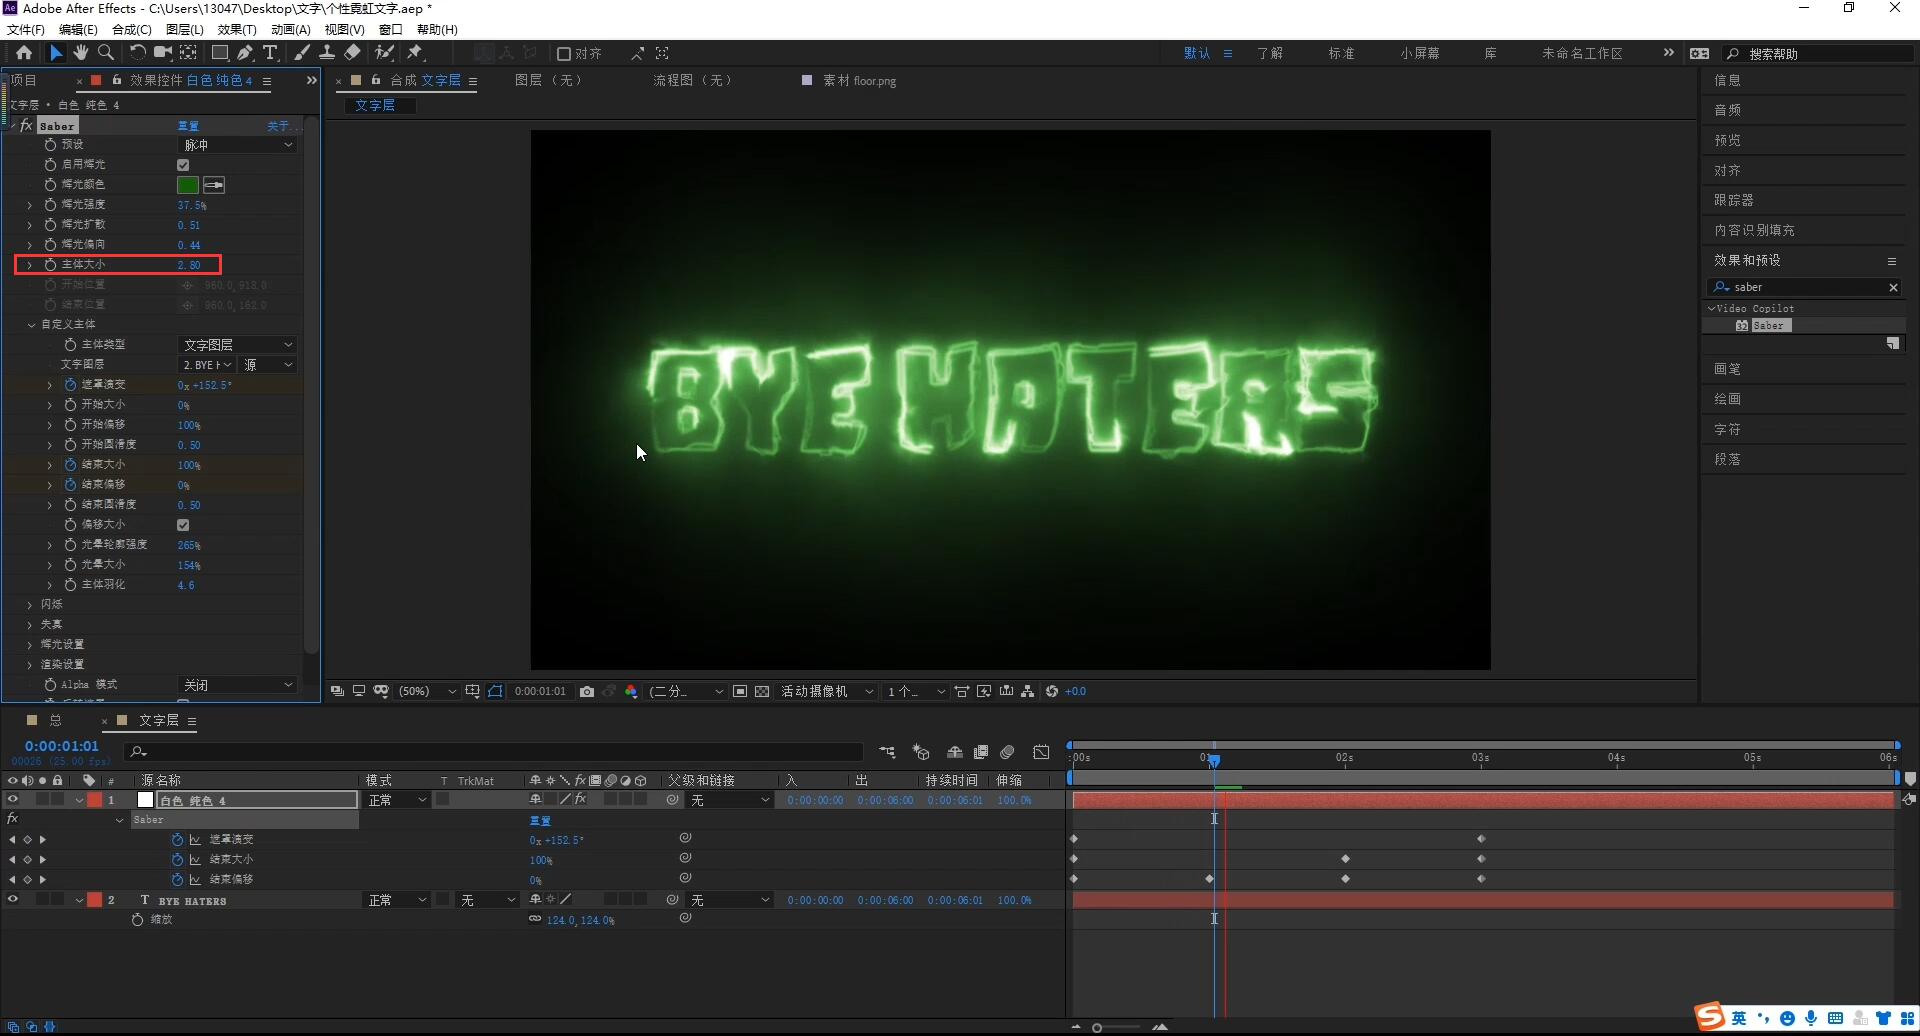Select the Roto Brush tool
Image resolution: width=1920 pixels, height=1036 pixels.
384,53
